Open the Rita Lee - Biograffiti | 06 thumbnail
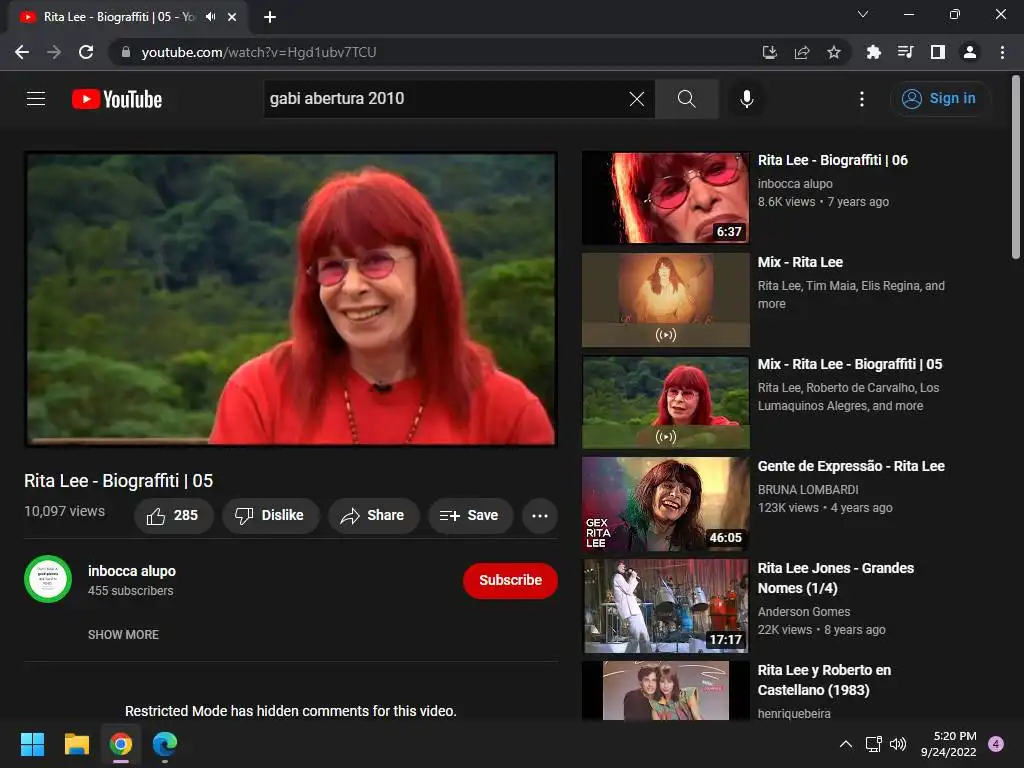This screenshot has width=1024, height=768. pyautogui.click(x=665, y=198)
